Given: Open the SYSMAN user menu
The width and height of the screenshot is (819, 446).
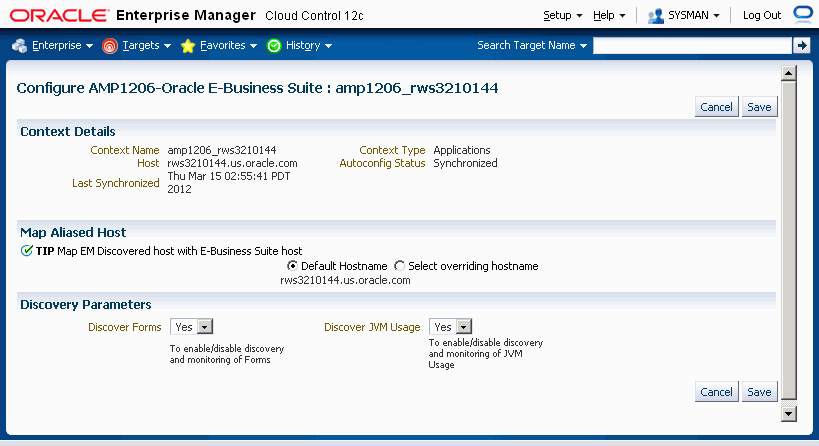Looking at the screenshot, I should (694, 16).
